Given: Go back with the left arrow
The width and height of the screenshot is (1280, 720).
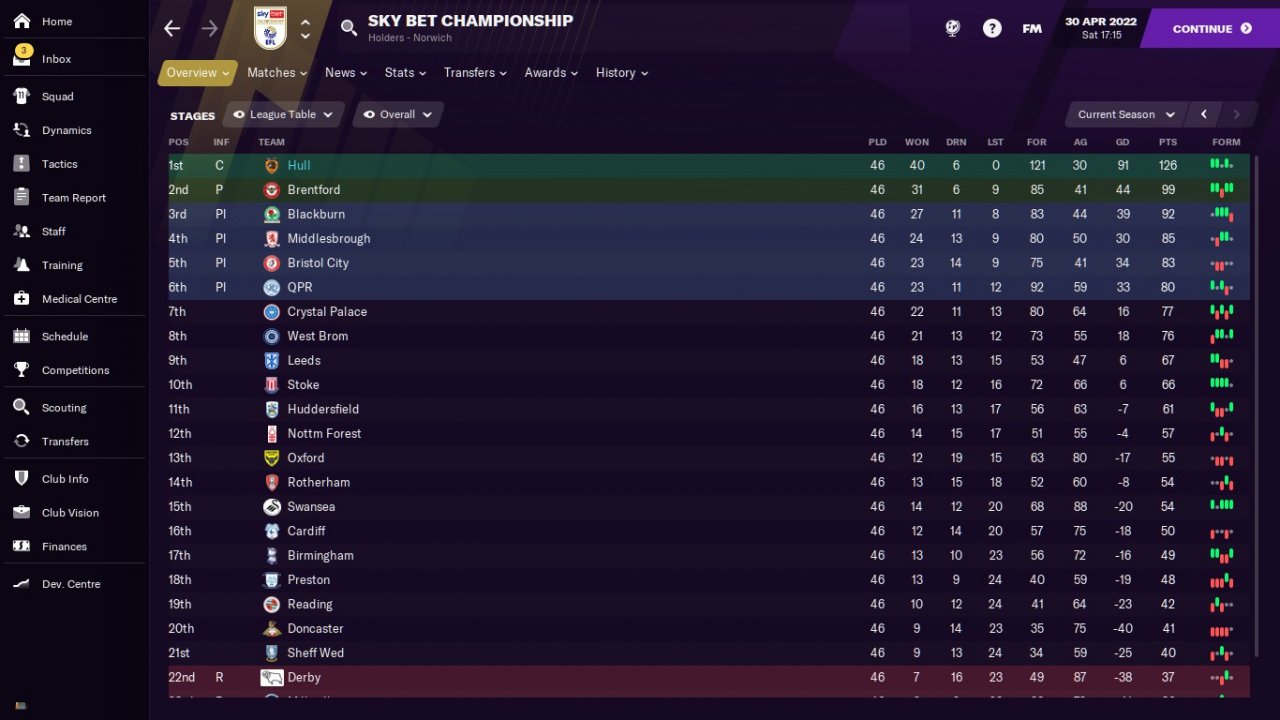Looking at the screenshot, I should coord(172,28).
